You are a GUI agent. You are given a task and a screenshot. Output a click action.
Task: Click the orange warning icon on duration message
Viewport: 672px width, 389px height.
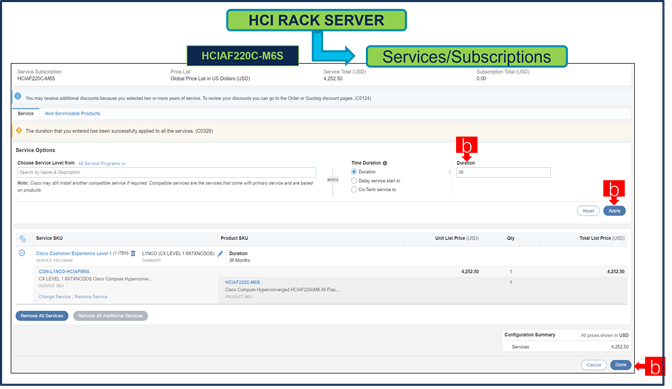coord(19,131)
